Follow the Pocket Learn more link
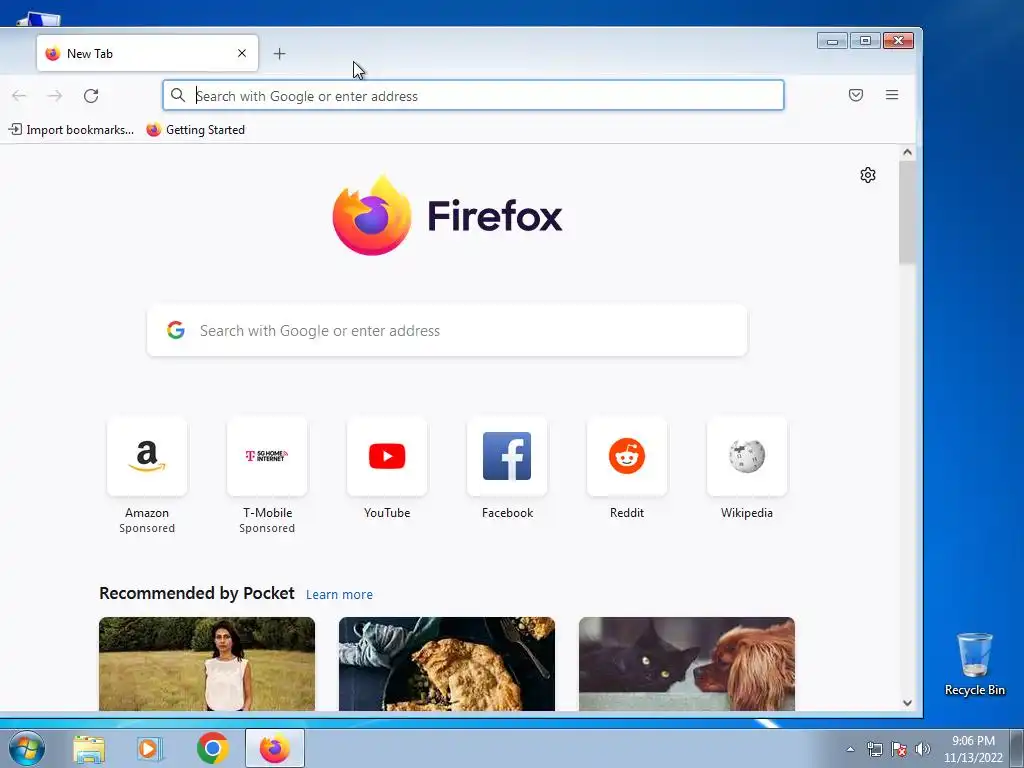Screen dimensions: 1024x768 pyautogui.click(x=340, y=594)
